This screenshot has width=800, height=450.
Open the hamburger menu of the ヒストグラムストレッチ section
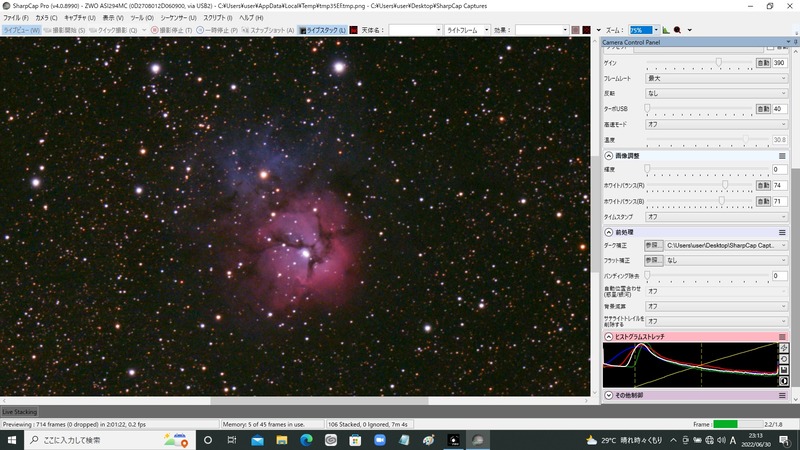[782, 337]
